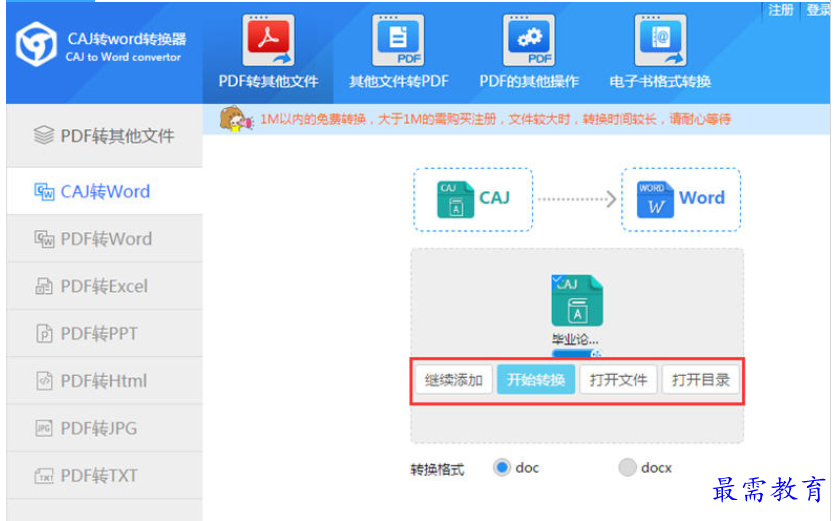This screenshot has height=521, width=834.
Task: Click the 注册 link
Action: tap(780, 10)
